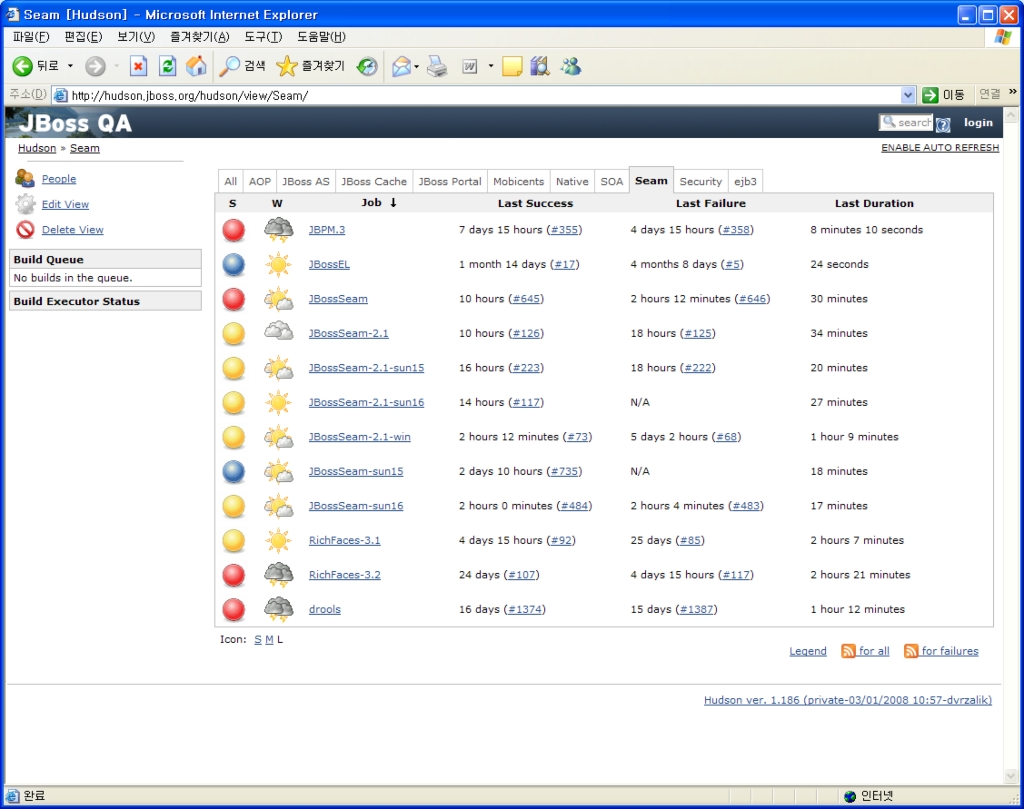Click the Mail envelope icon in toolbar

401,66
